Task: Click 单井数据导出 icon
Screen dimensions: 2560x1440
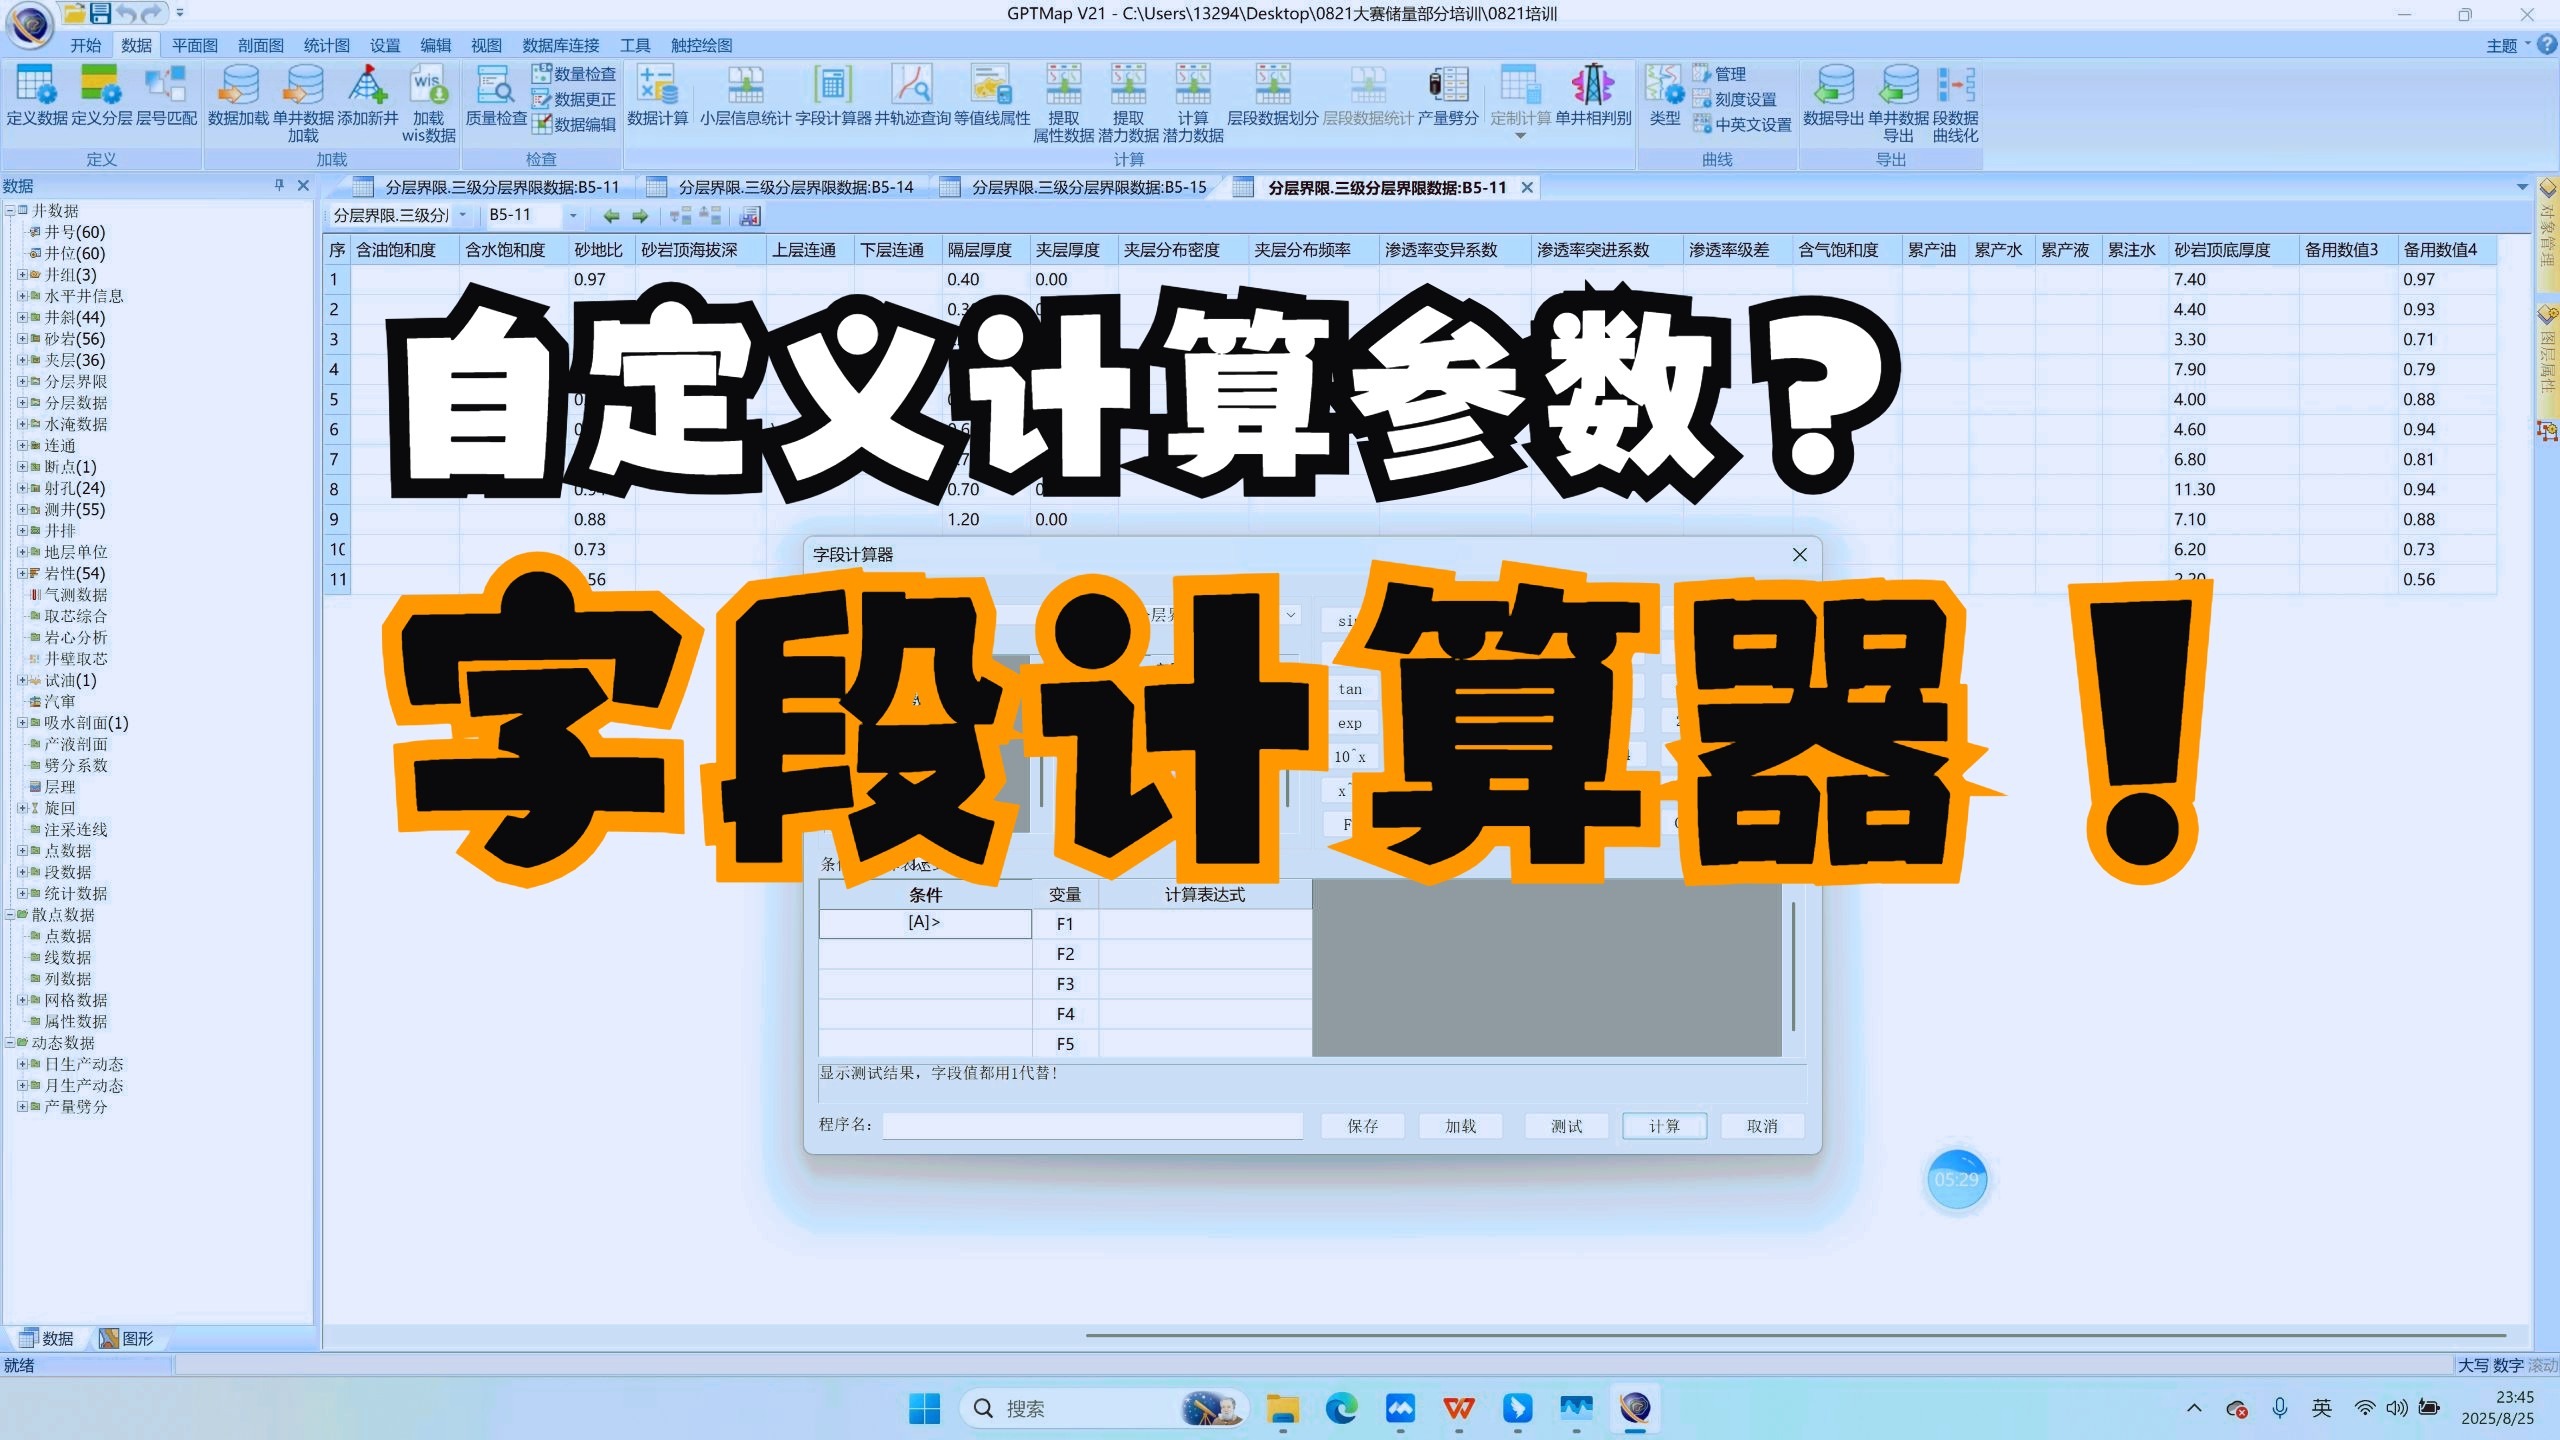Action: tap(1898, 103)
